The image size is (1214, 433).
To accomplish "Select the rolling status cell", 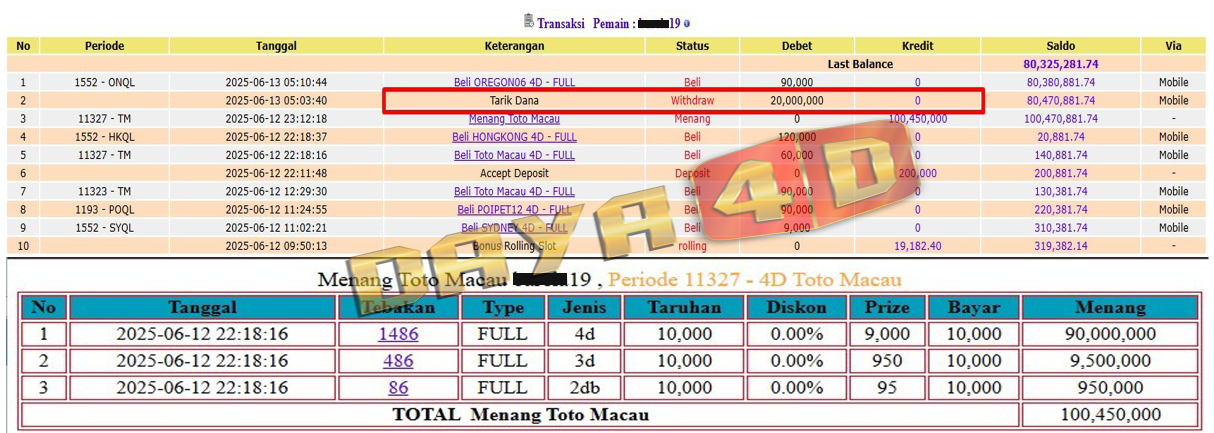I will pyautogui.click(x=692, y=245).
